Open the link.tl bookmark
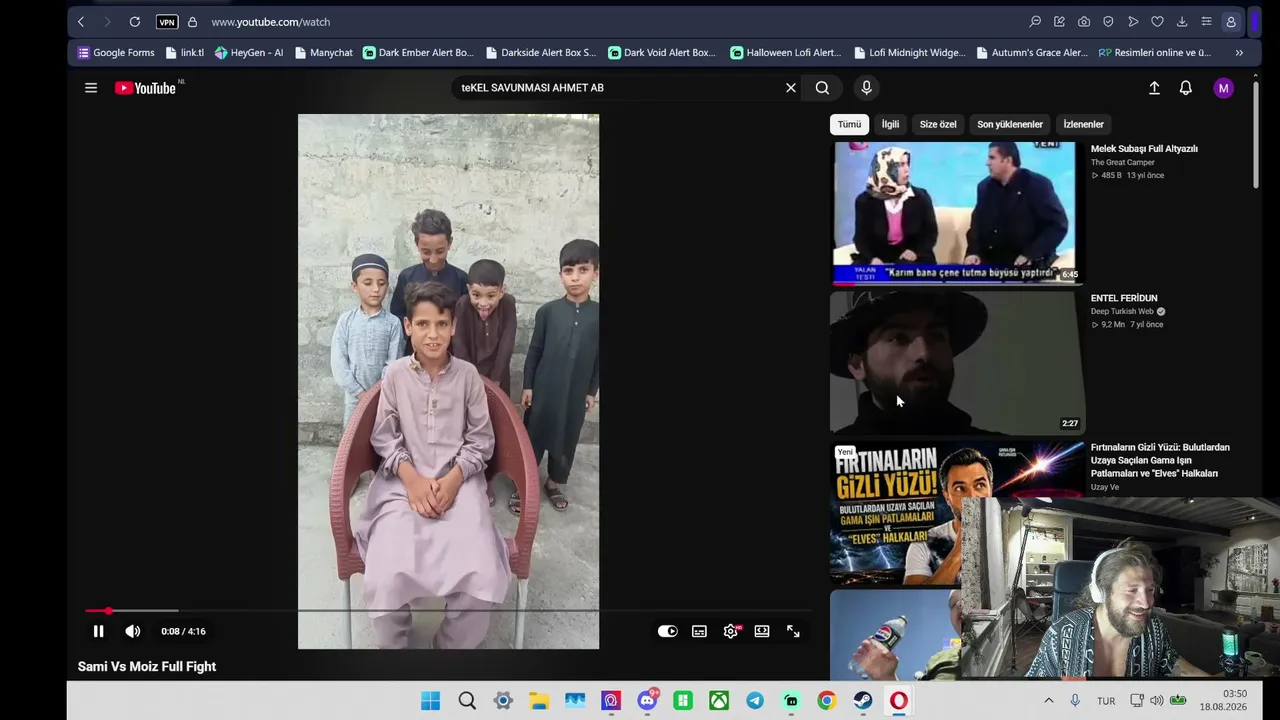1280x720 pixels. [x=185, y=53]
